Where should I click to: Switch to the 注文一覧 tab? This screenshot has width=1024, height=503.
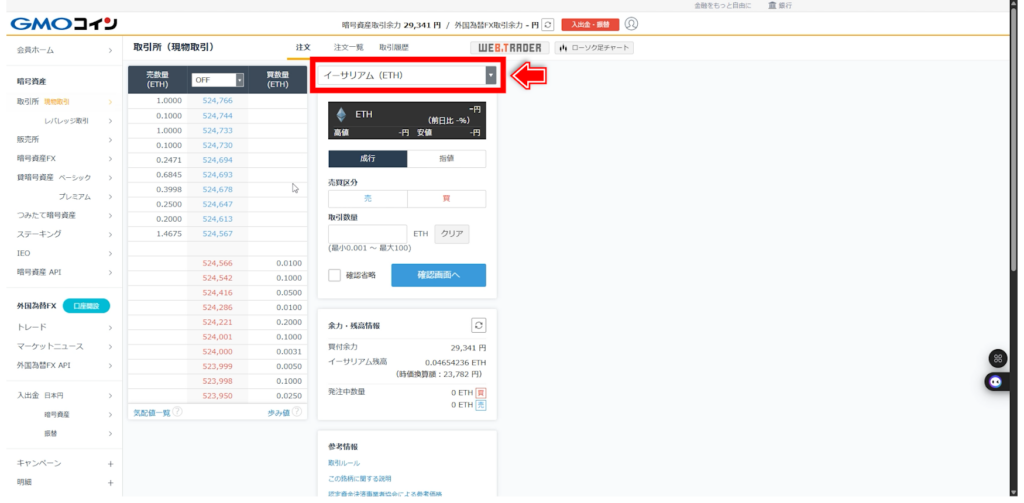coord(348,47)
